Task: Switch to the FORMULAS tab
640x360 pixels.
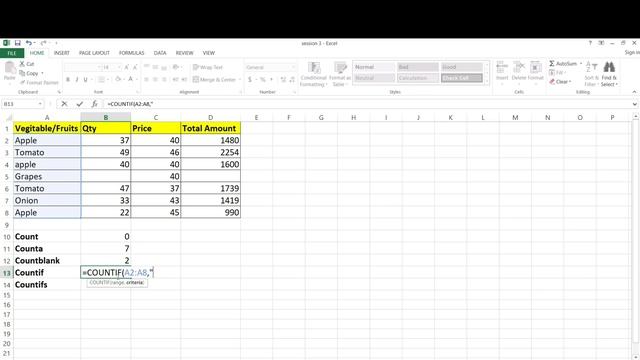Action: click(131, 53)
